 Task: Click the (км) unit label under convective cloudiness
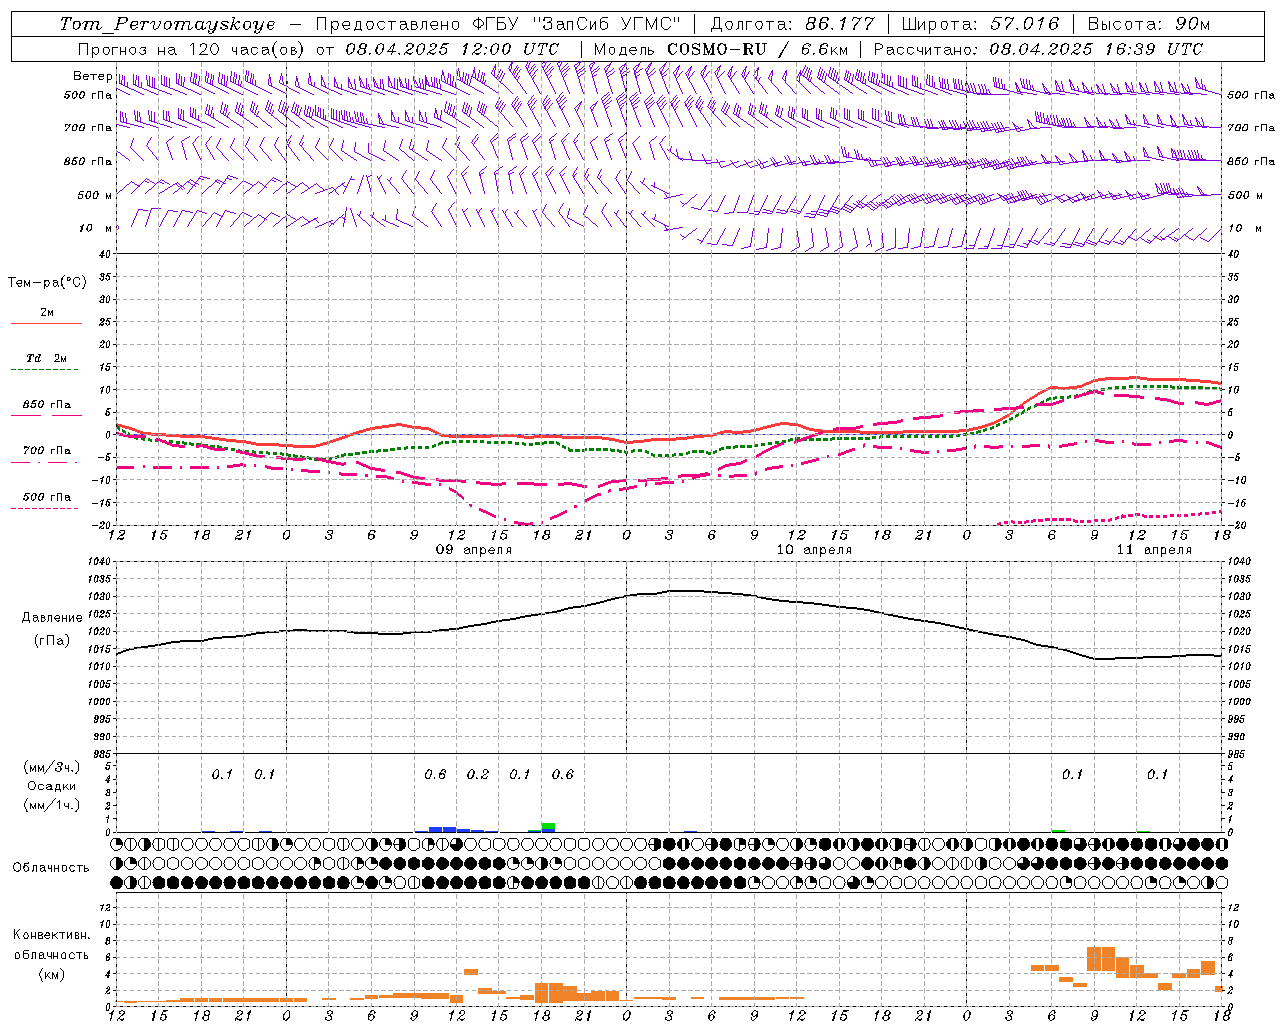point(52,974)
